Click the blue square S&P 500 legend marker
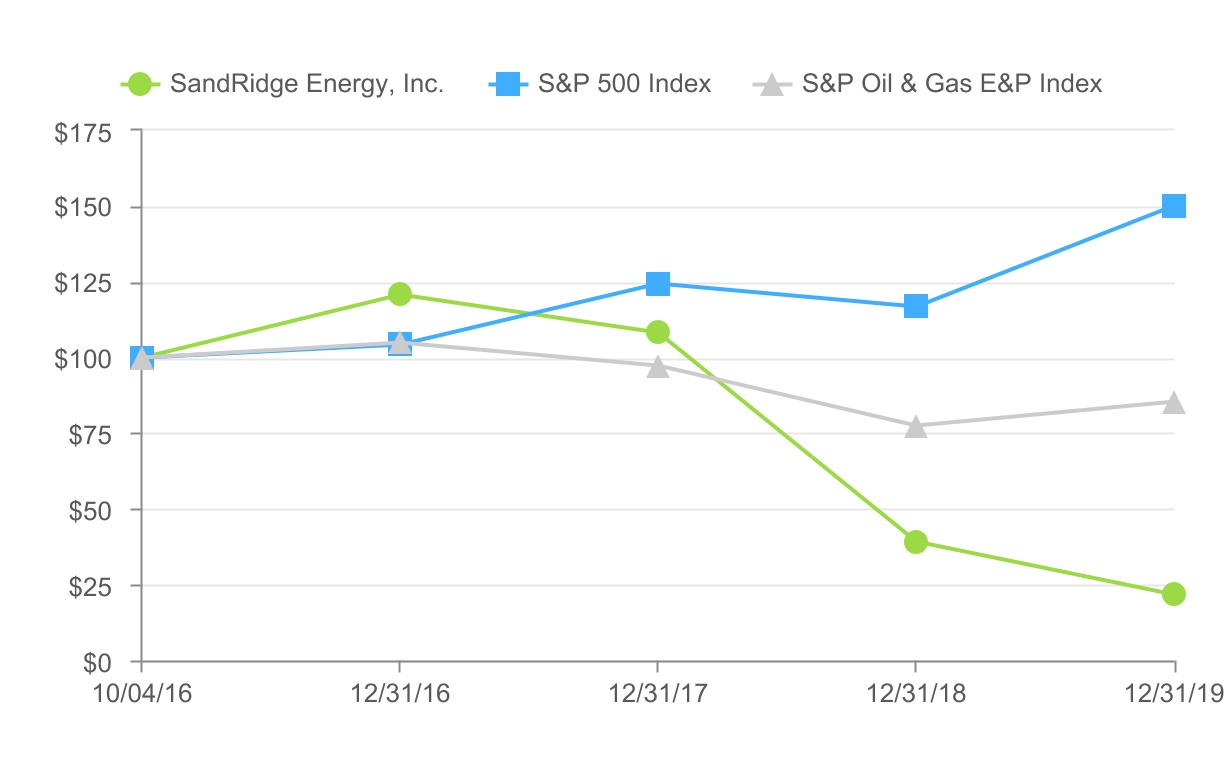Image resolution: width=1228 pixels, height=760 pixels. pyautogui.click(x=508, y=84)
